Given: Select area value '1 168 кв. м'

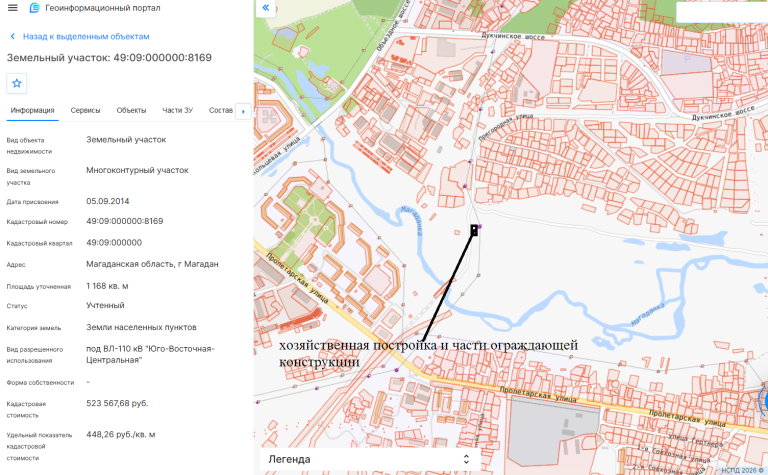Looking at the screenshot, I should point(107,286).
